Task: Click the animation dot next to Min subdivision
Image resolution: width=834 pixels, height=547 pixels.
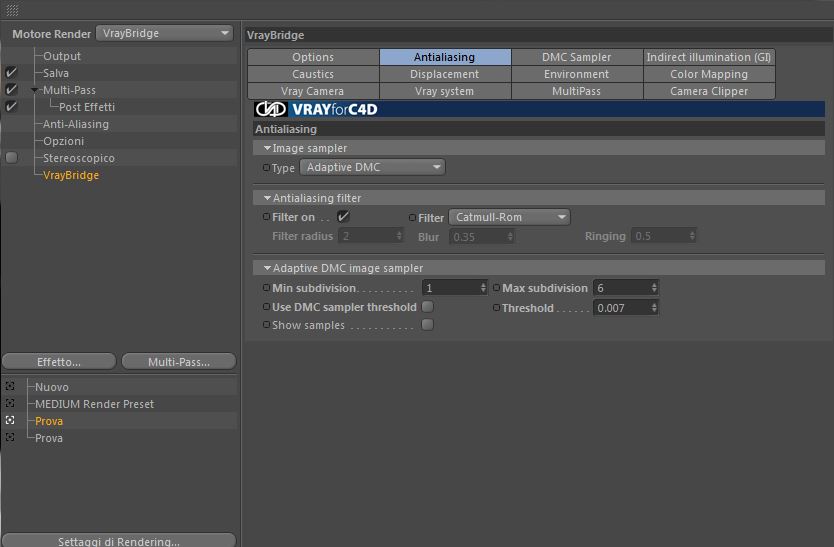Action: 266,287
